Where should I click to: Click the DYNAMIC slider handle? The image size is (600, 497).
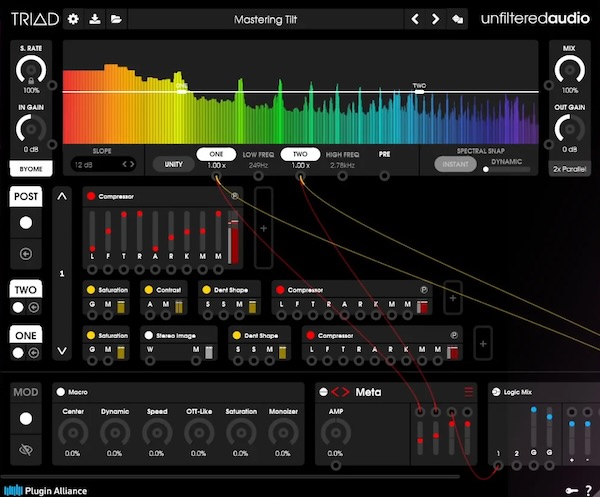click(486, 169)
